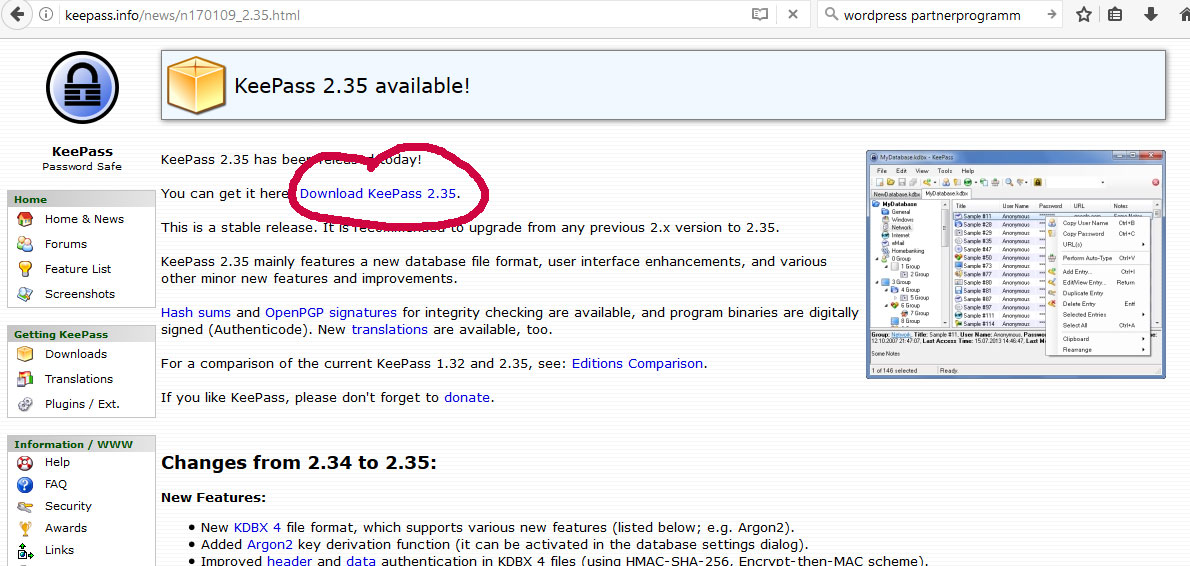
Task: Click the Translations icon in sidebar
Action: coord(25,379)
